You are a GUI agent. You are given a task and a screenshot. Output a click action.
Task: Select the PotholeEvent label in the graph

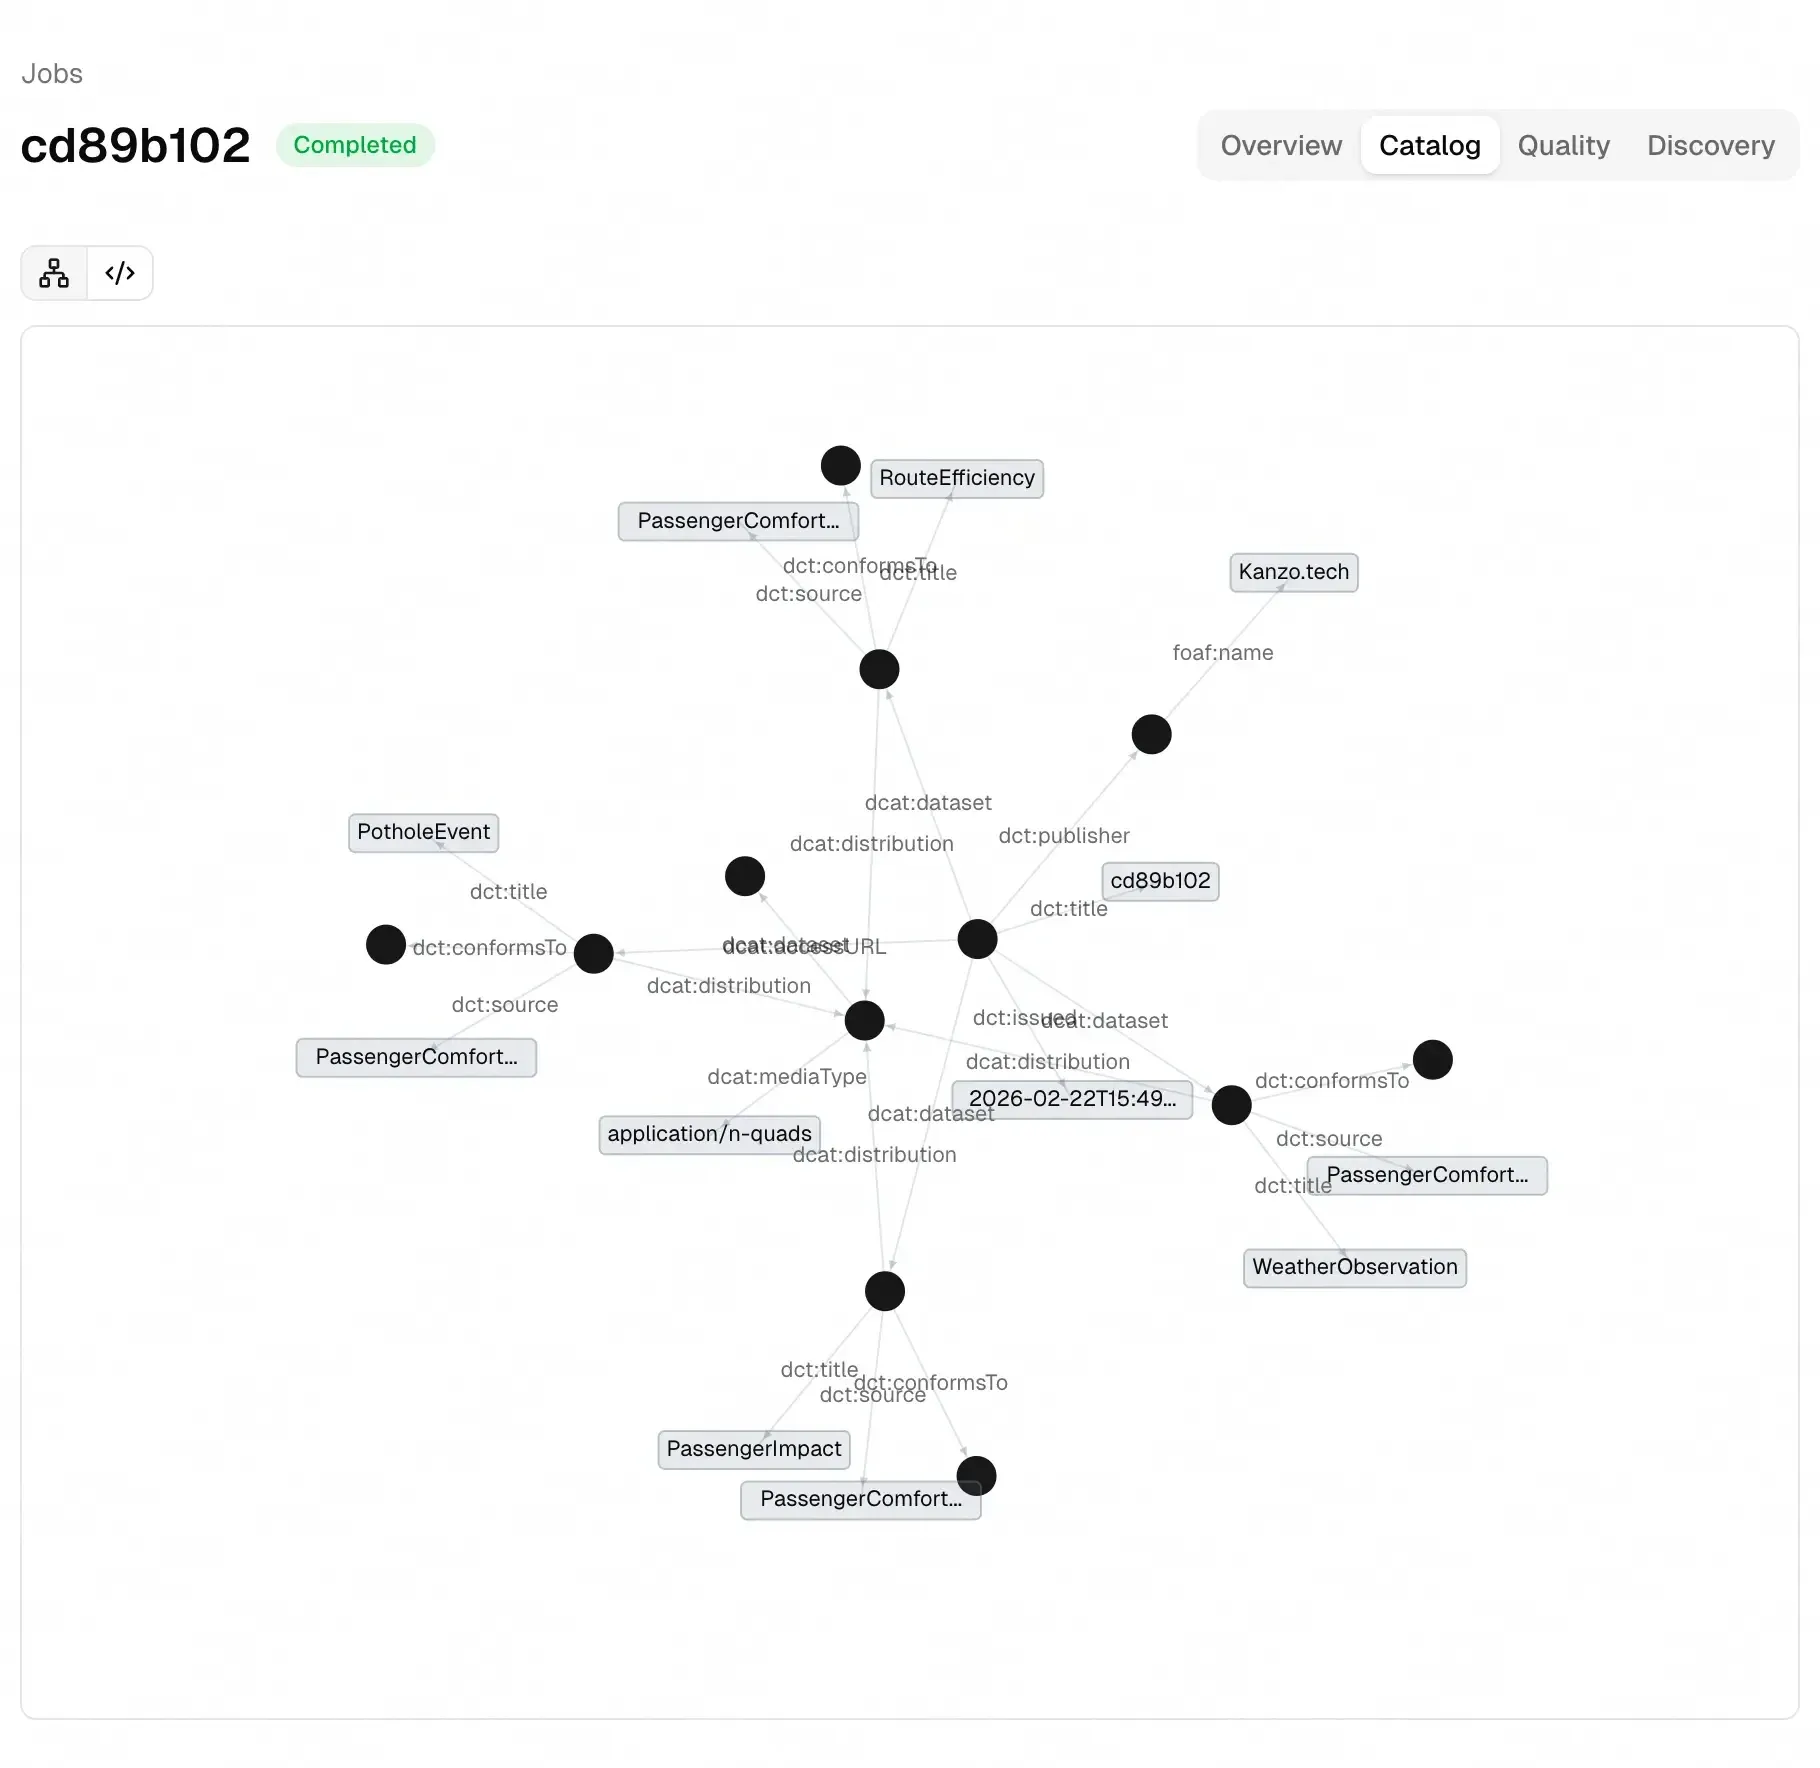423,833
